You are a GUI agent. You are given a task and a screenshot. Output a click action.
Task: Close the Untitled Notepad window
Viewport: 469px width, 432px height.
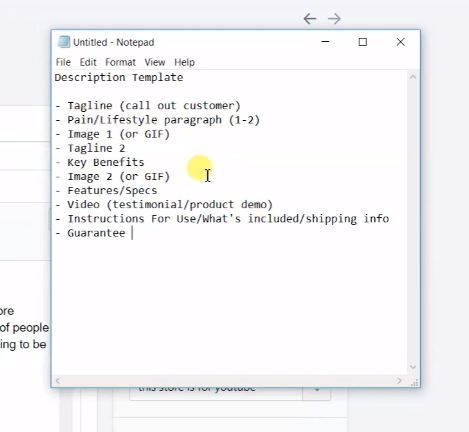coord(401,42)
